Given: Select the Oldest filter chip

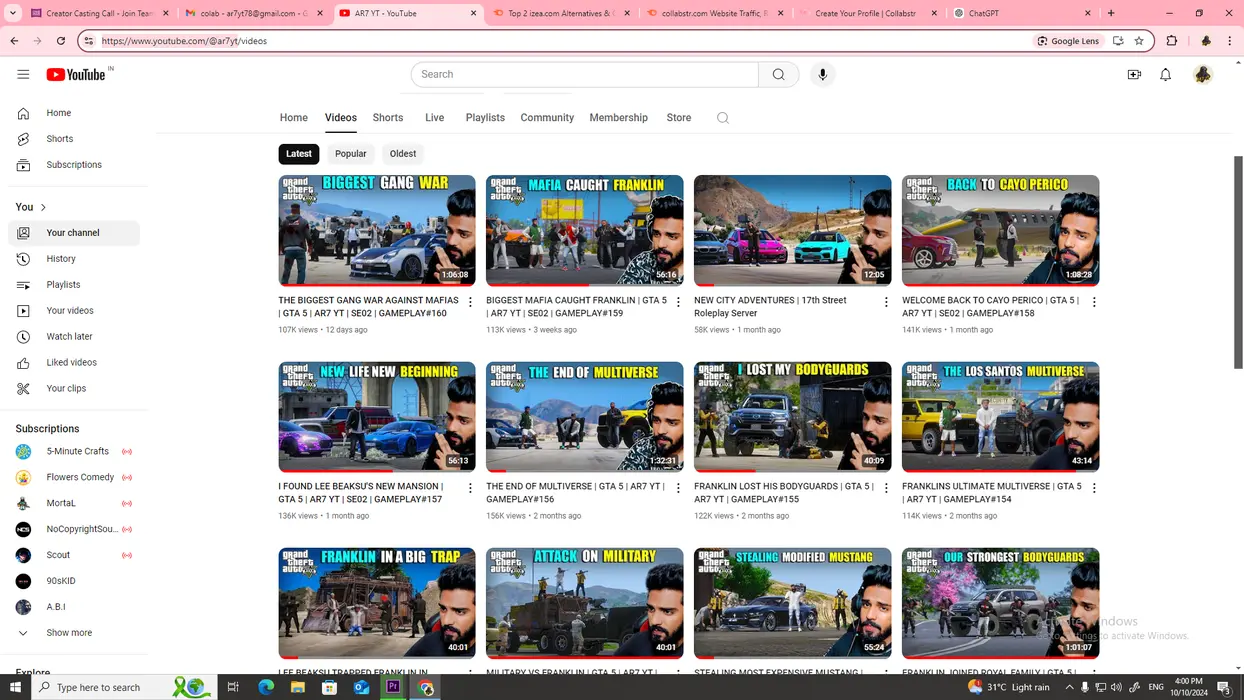Looking at the screenshot, I should click(403, 154).
